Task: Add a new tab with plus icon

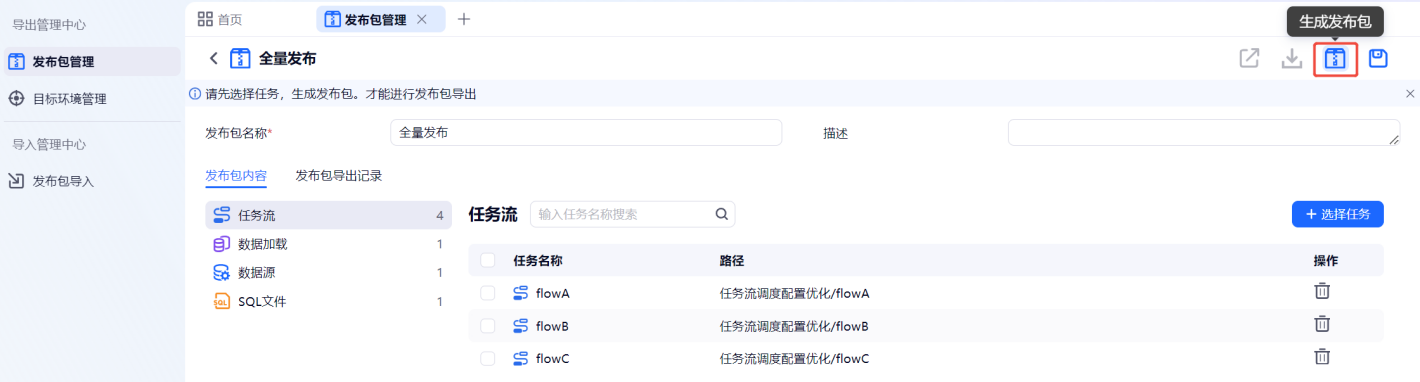Action: pos(463,19)
